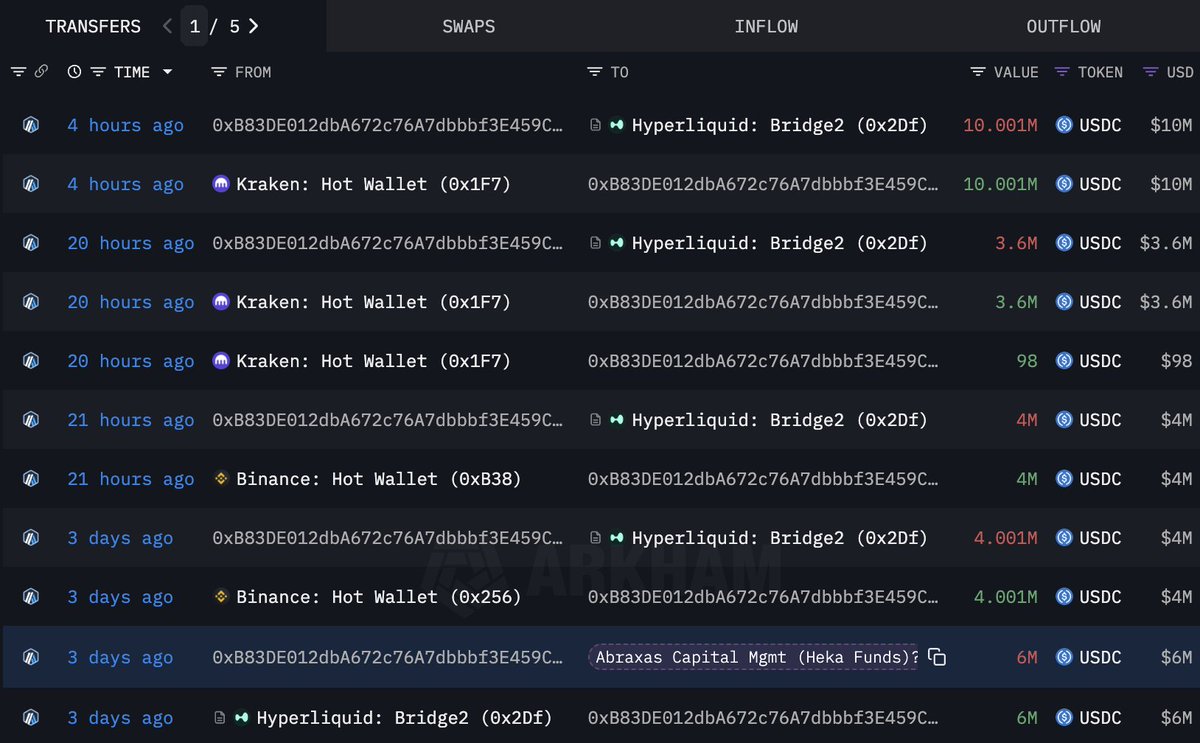This screenshot has height=743, width=1200.
Task: Open the VALUE column filter
Action: pos(978,72)
